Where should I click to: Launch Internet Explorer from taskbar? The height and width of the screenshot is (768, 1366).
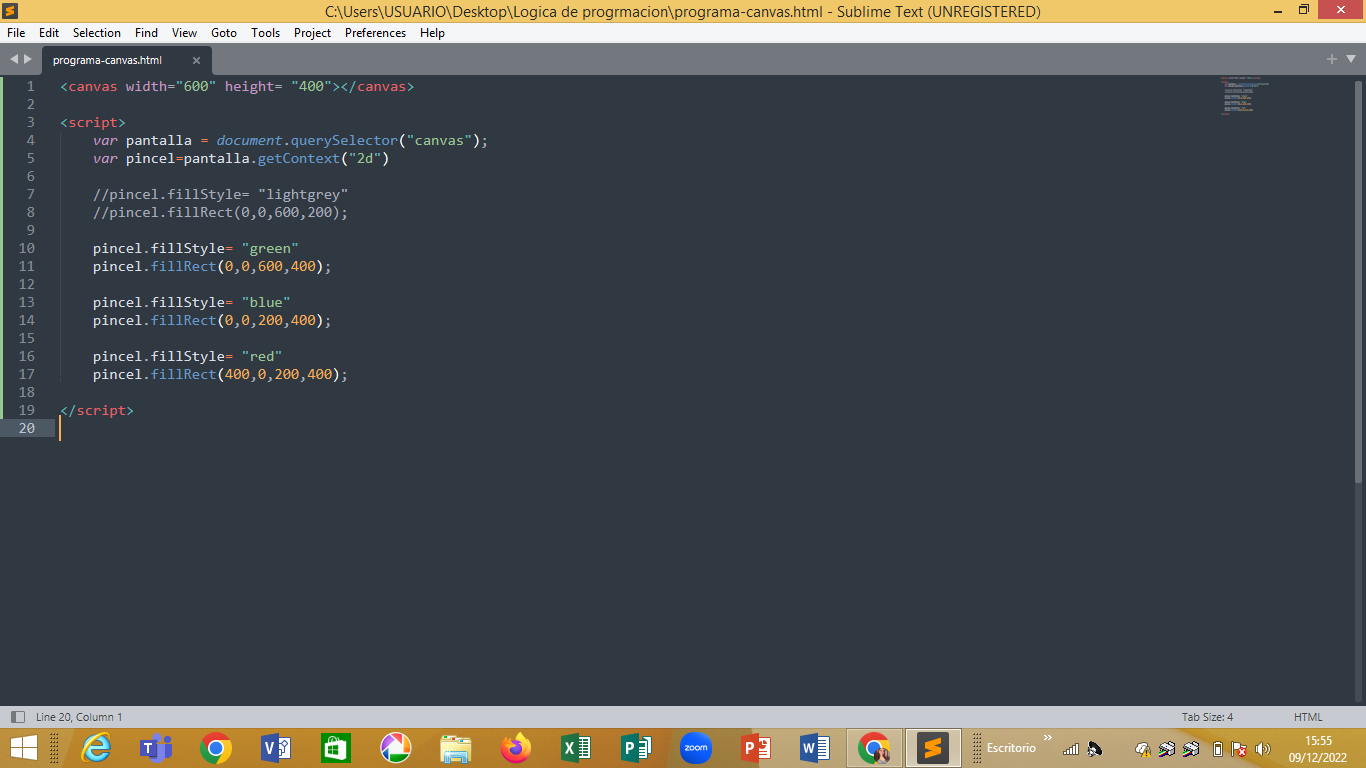96,748
